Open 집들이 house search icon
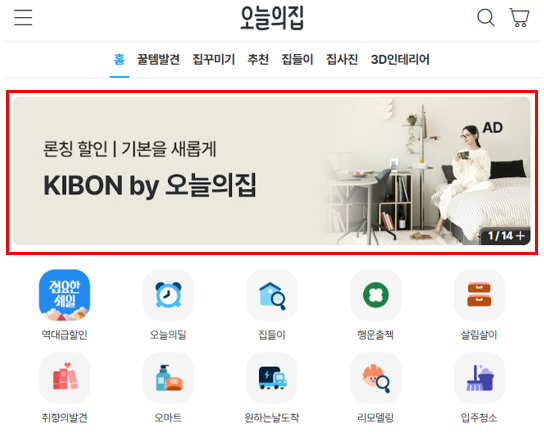The width and height of the screenshot is (544, 444). click(272, 295)
